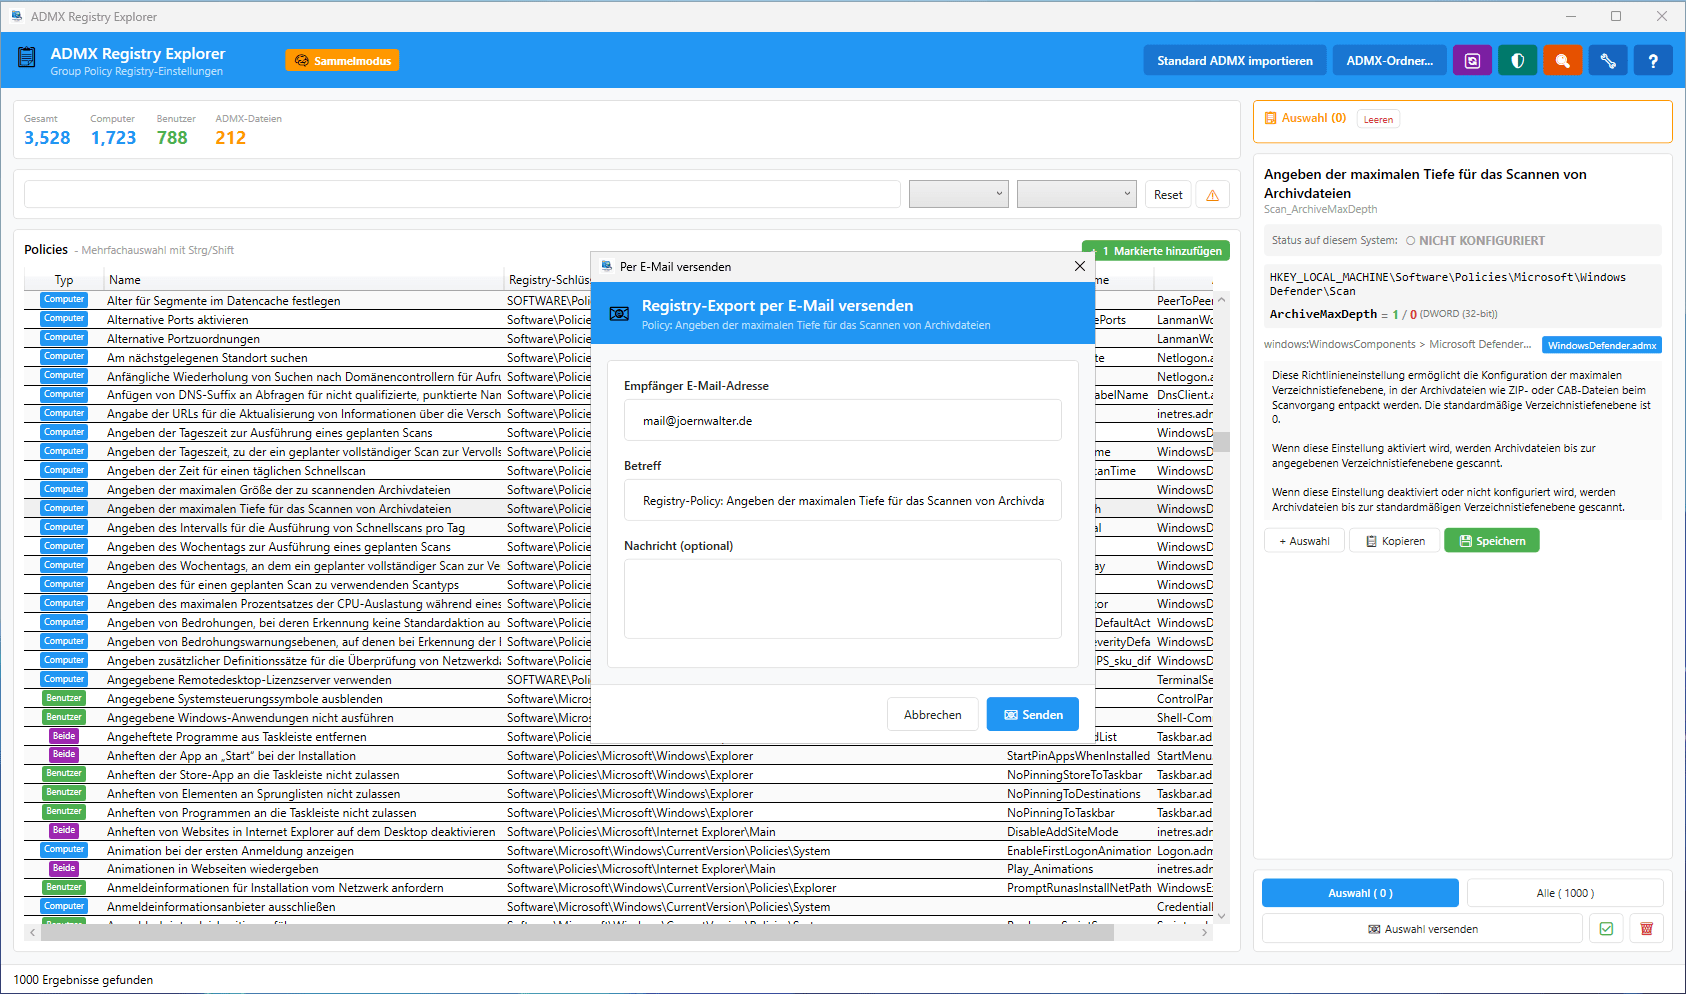Open help with the question mark icon
Screen dimensions: 1686x994
[x=1653, y=61]
